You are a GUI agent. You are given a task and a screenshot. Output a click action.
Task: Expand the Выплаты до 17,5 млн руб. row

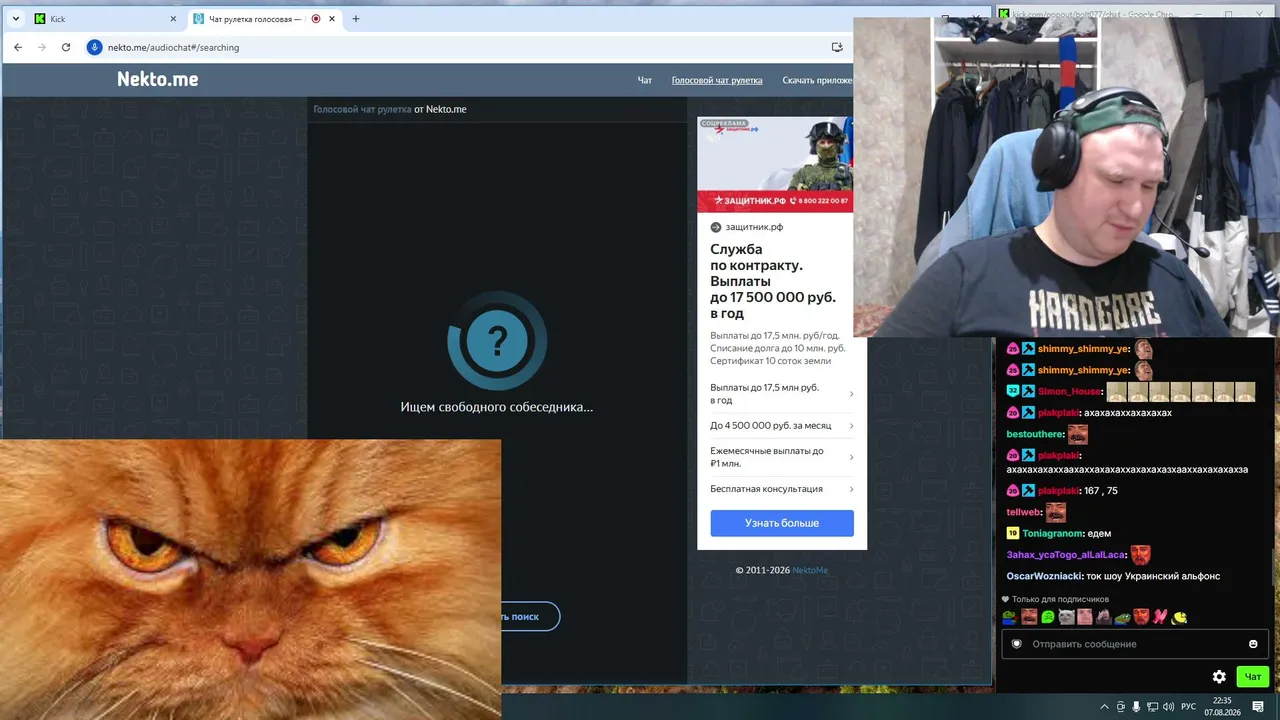(x=782, y=394)
